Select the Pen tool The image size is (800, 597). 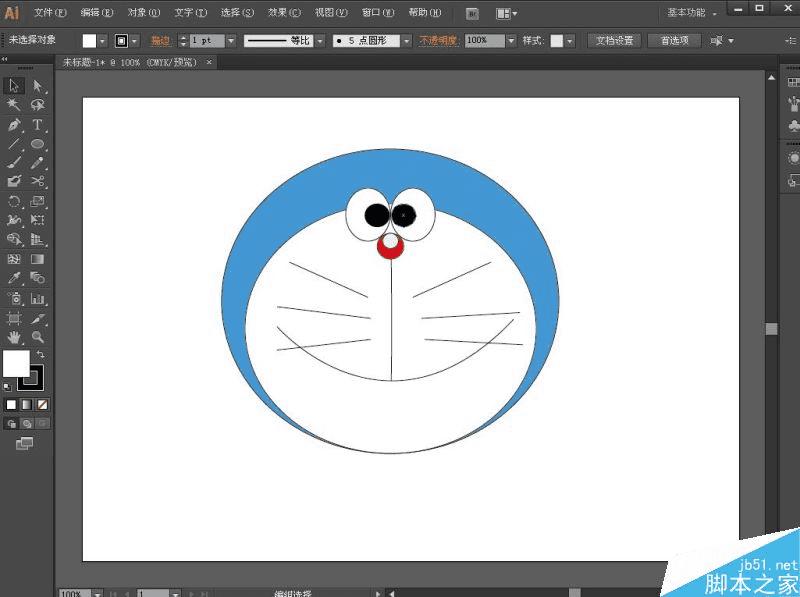[14, 125]
